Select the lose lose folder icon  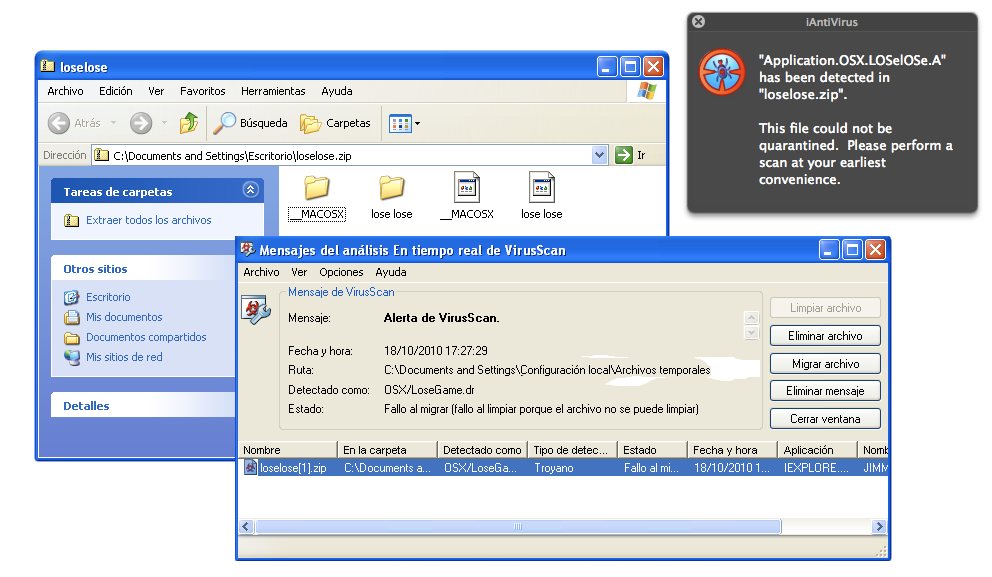pyautogui.click(x=392, y=187)
